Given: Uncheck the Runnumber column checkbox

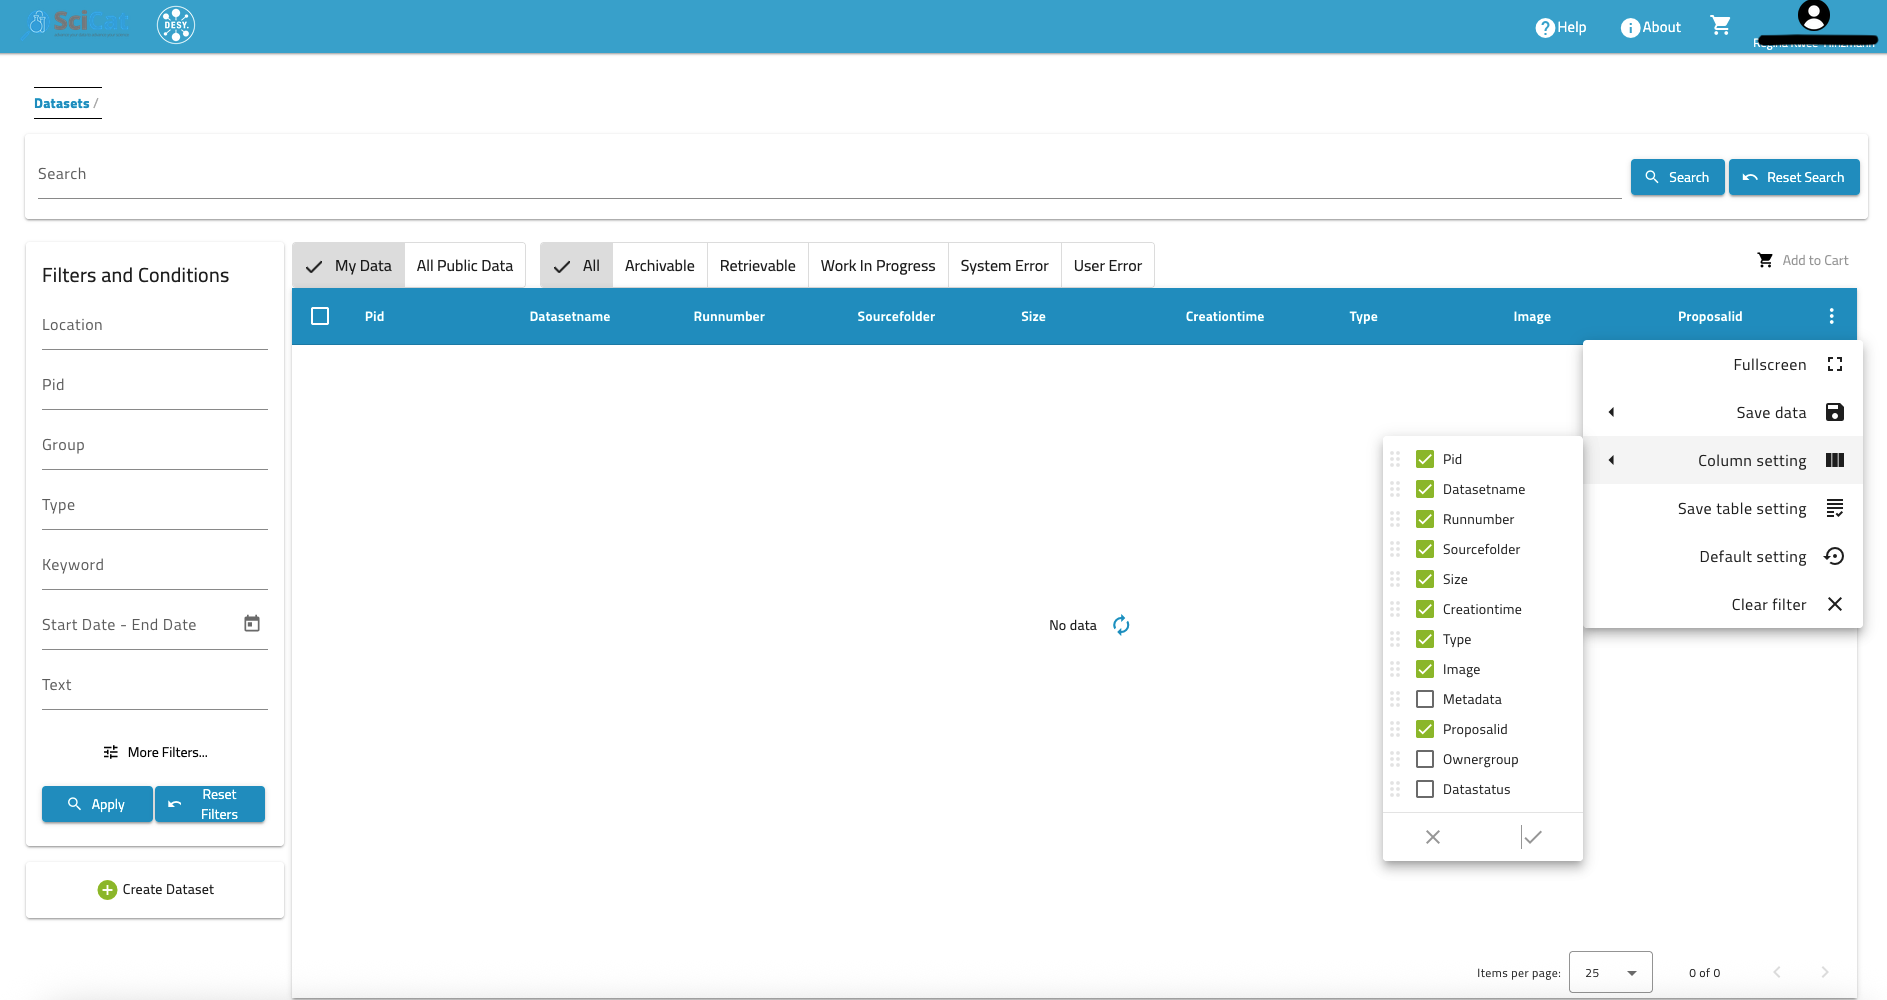Looking at the screenshot, I should pos(1425,519).
